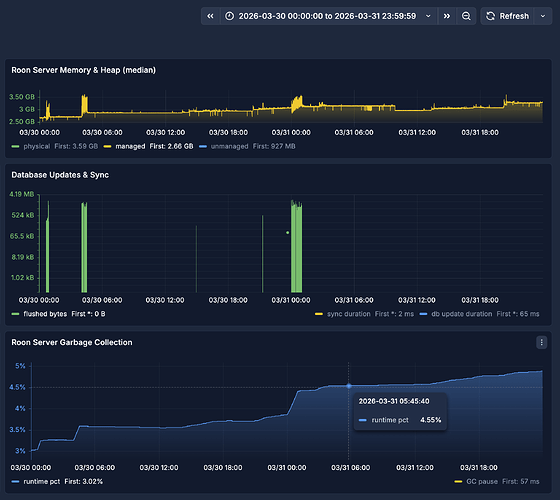Open the Garbage Collection panel menu dots
Screen dimensions: 560x500
coord(541,342)
